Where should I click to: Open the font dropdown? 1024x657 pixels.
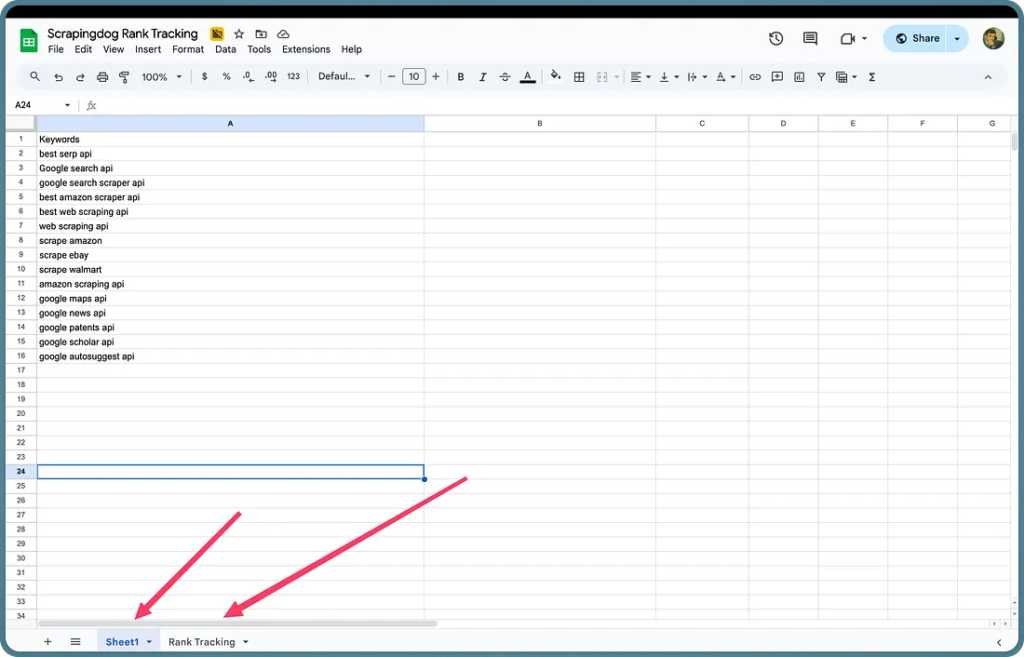pyautogui.click(x=345, y=76)
